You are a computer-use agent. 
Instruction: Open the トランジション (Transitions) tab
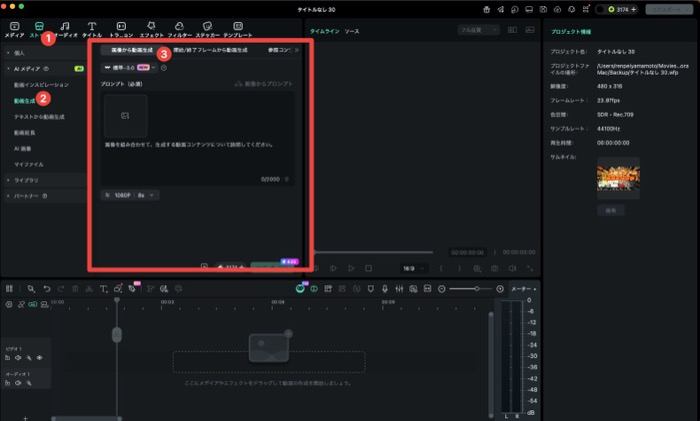(x=121, y=29)
